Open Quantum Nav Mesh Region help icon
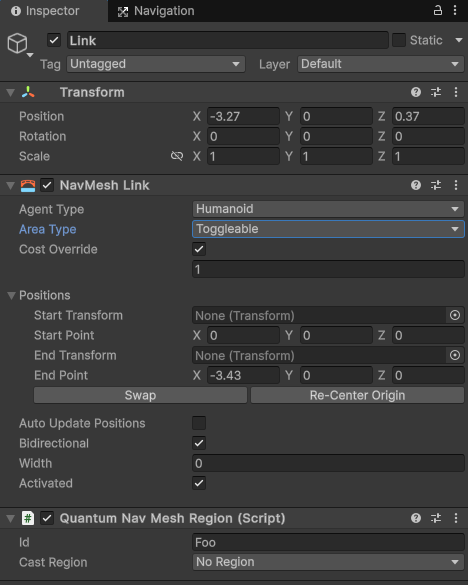The image size is (468, 585). pyautogui.click(x=416, y=518)
